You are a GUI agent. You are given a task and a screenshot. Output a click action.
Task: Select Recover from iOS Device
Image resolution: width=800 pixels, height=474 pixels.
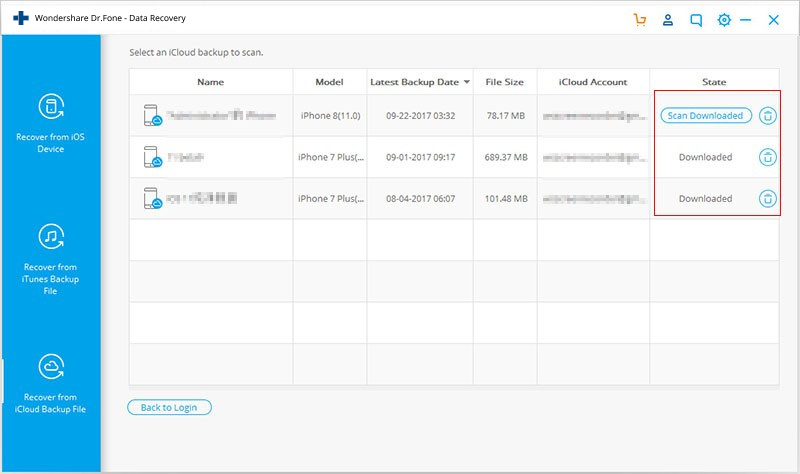tap(51, 123)
